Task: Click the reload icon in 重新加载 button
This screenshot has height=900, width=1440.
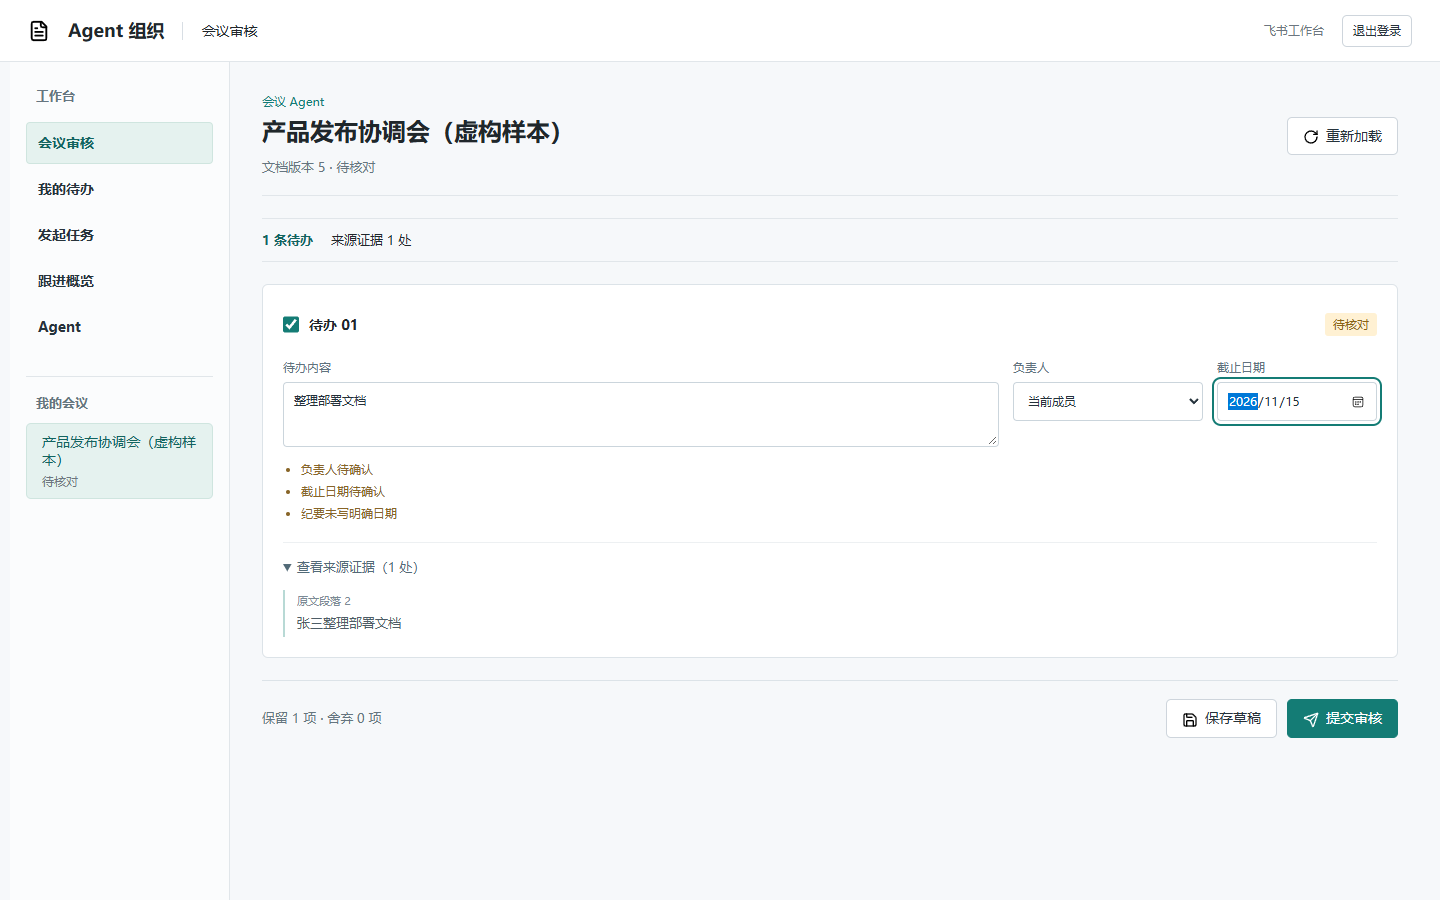Action: (1311, 137)
